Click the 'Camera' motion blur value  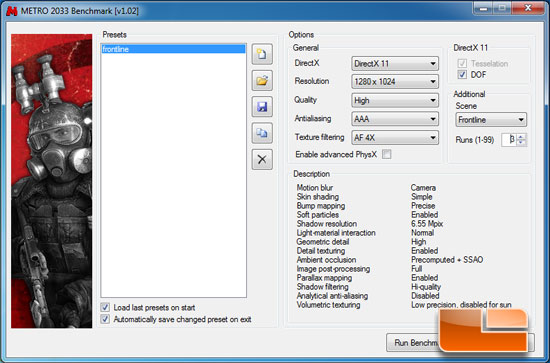(423, 188)
